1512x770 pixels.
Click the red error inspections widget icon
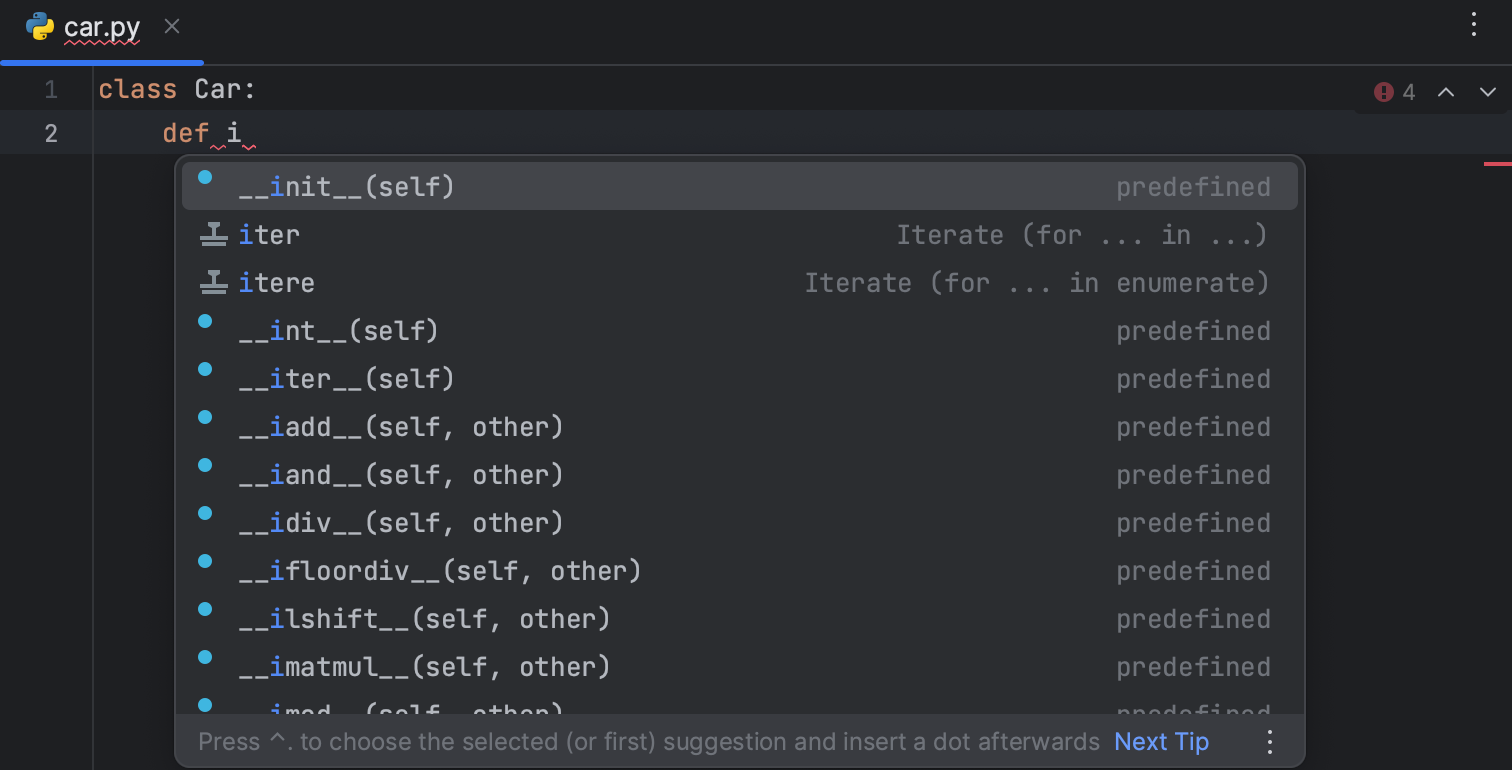pos(1384,91)
